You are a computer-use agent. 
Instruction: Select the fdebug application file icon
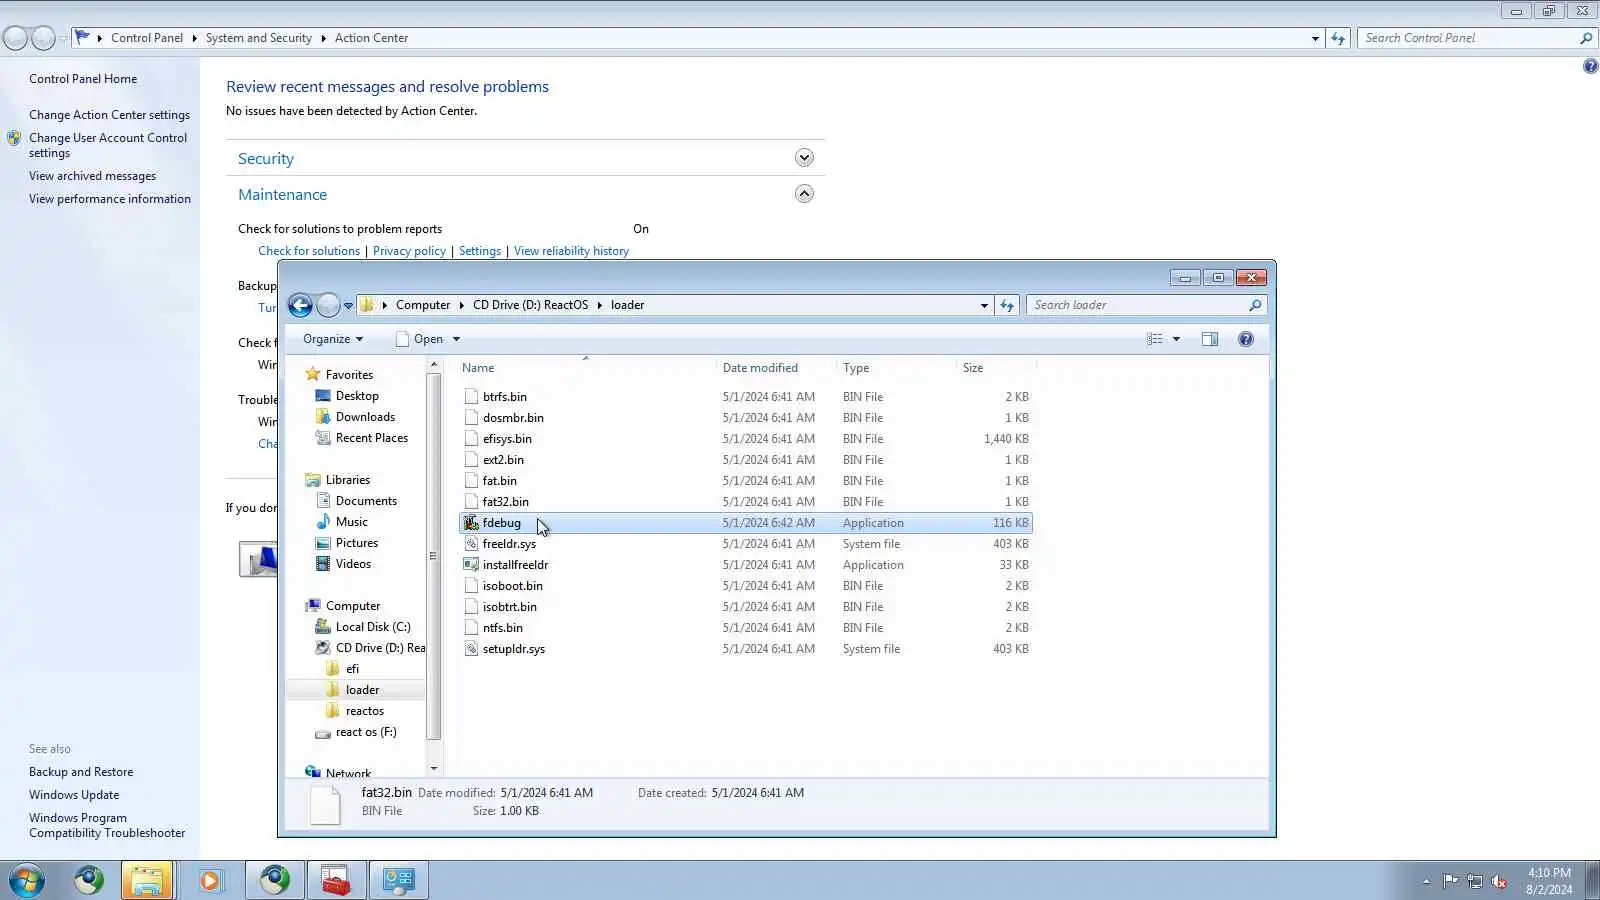coord(471,523)
